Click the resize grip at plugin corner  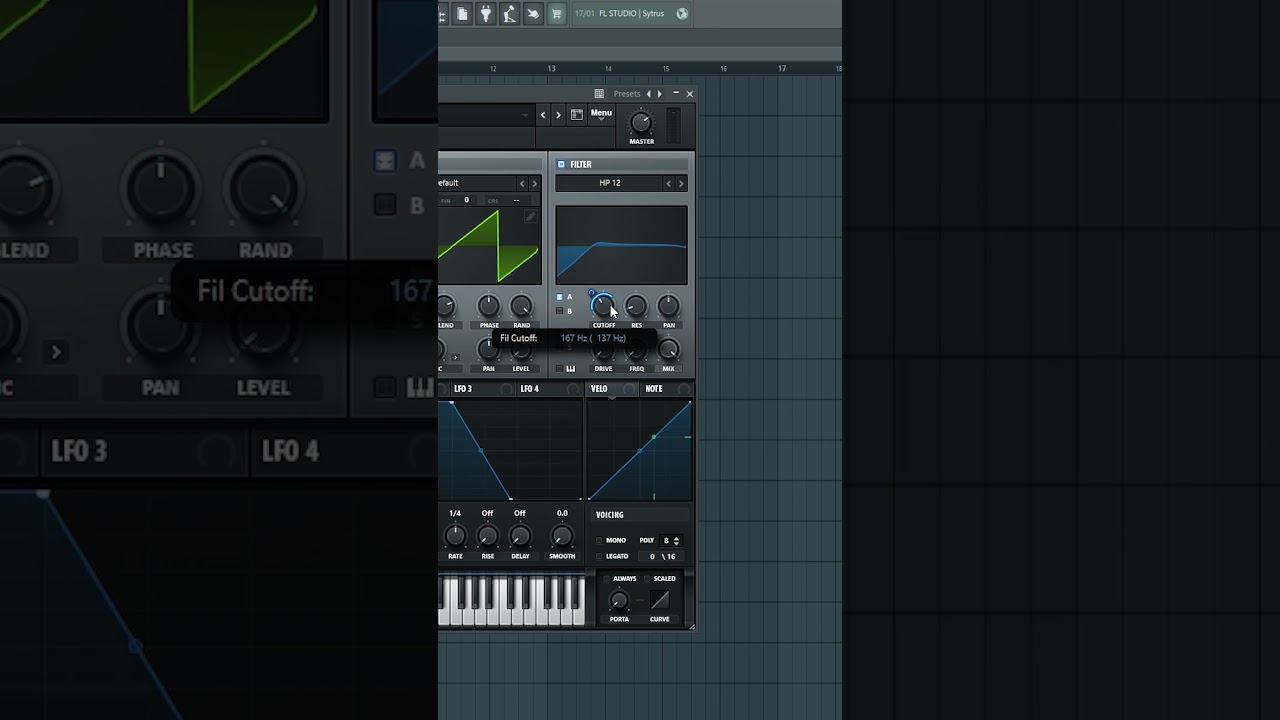pos(691,626)
